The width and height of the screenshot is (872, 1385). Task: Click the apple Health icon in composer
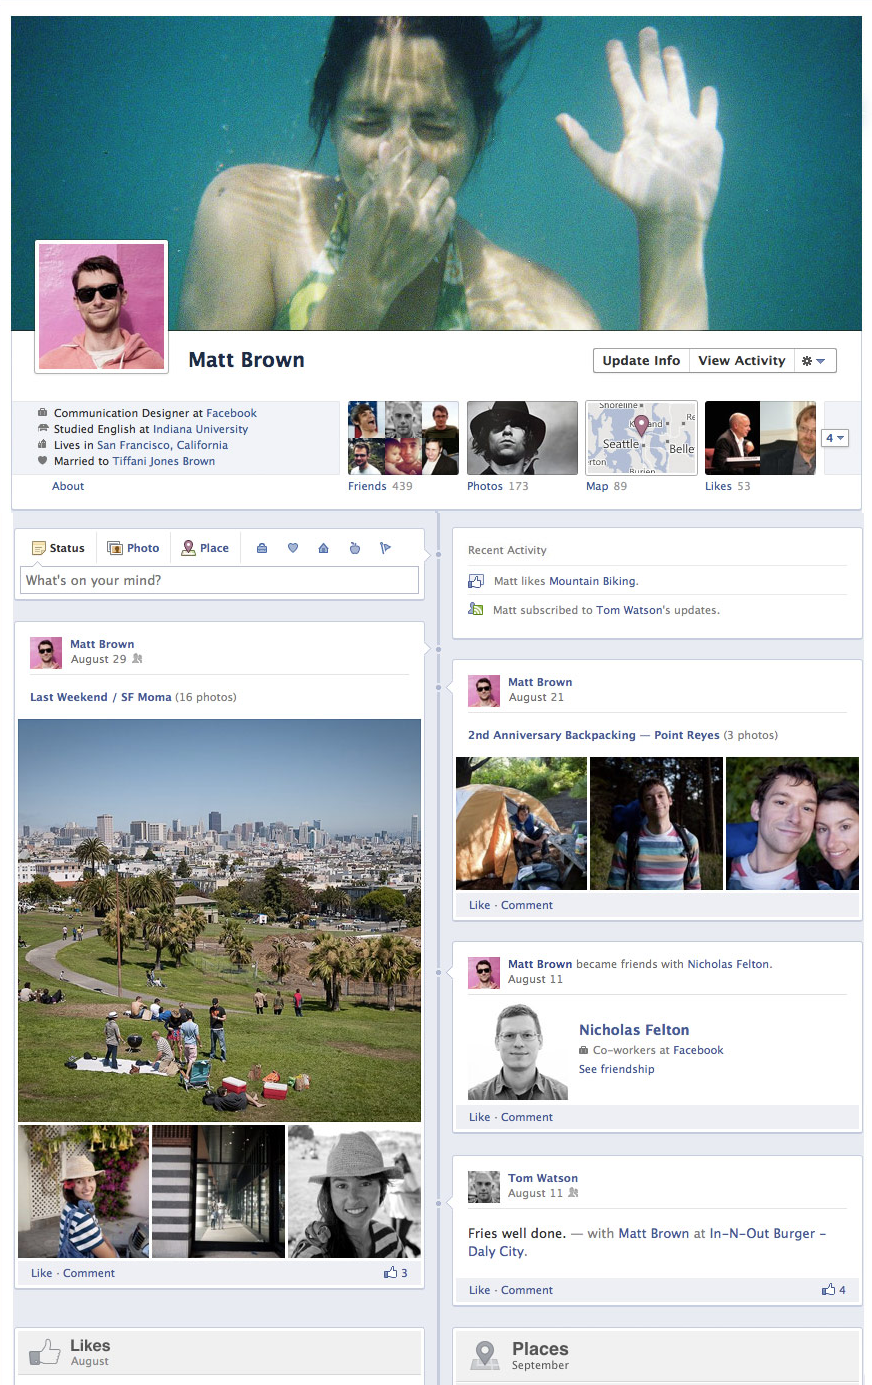[354, 548]
